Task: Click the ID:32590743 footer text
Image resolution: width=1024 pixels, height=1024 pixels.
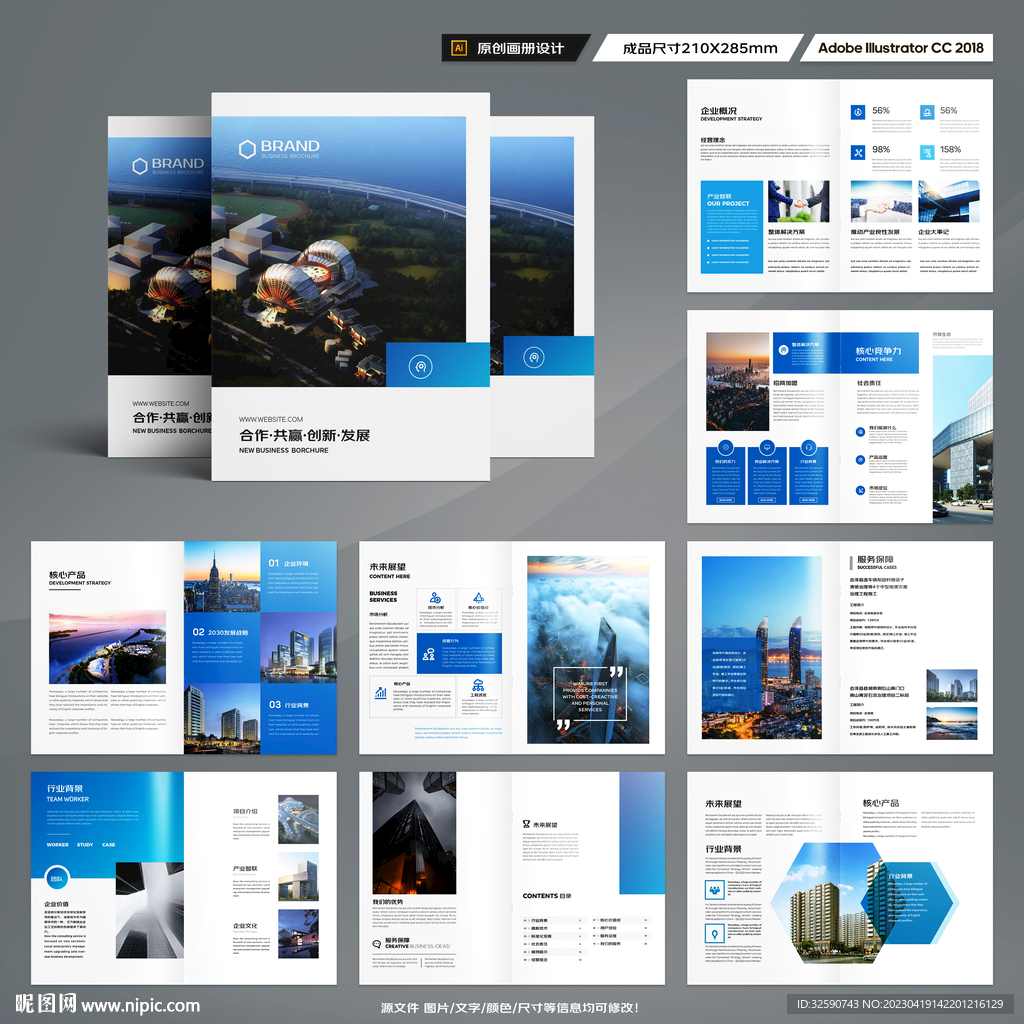Action: pyautogui.click(x=825, y=1004)
